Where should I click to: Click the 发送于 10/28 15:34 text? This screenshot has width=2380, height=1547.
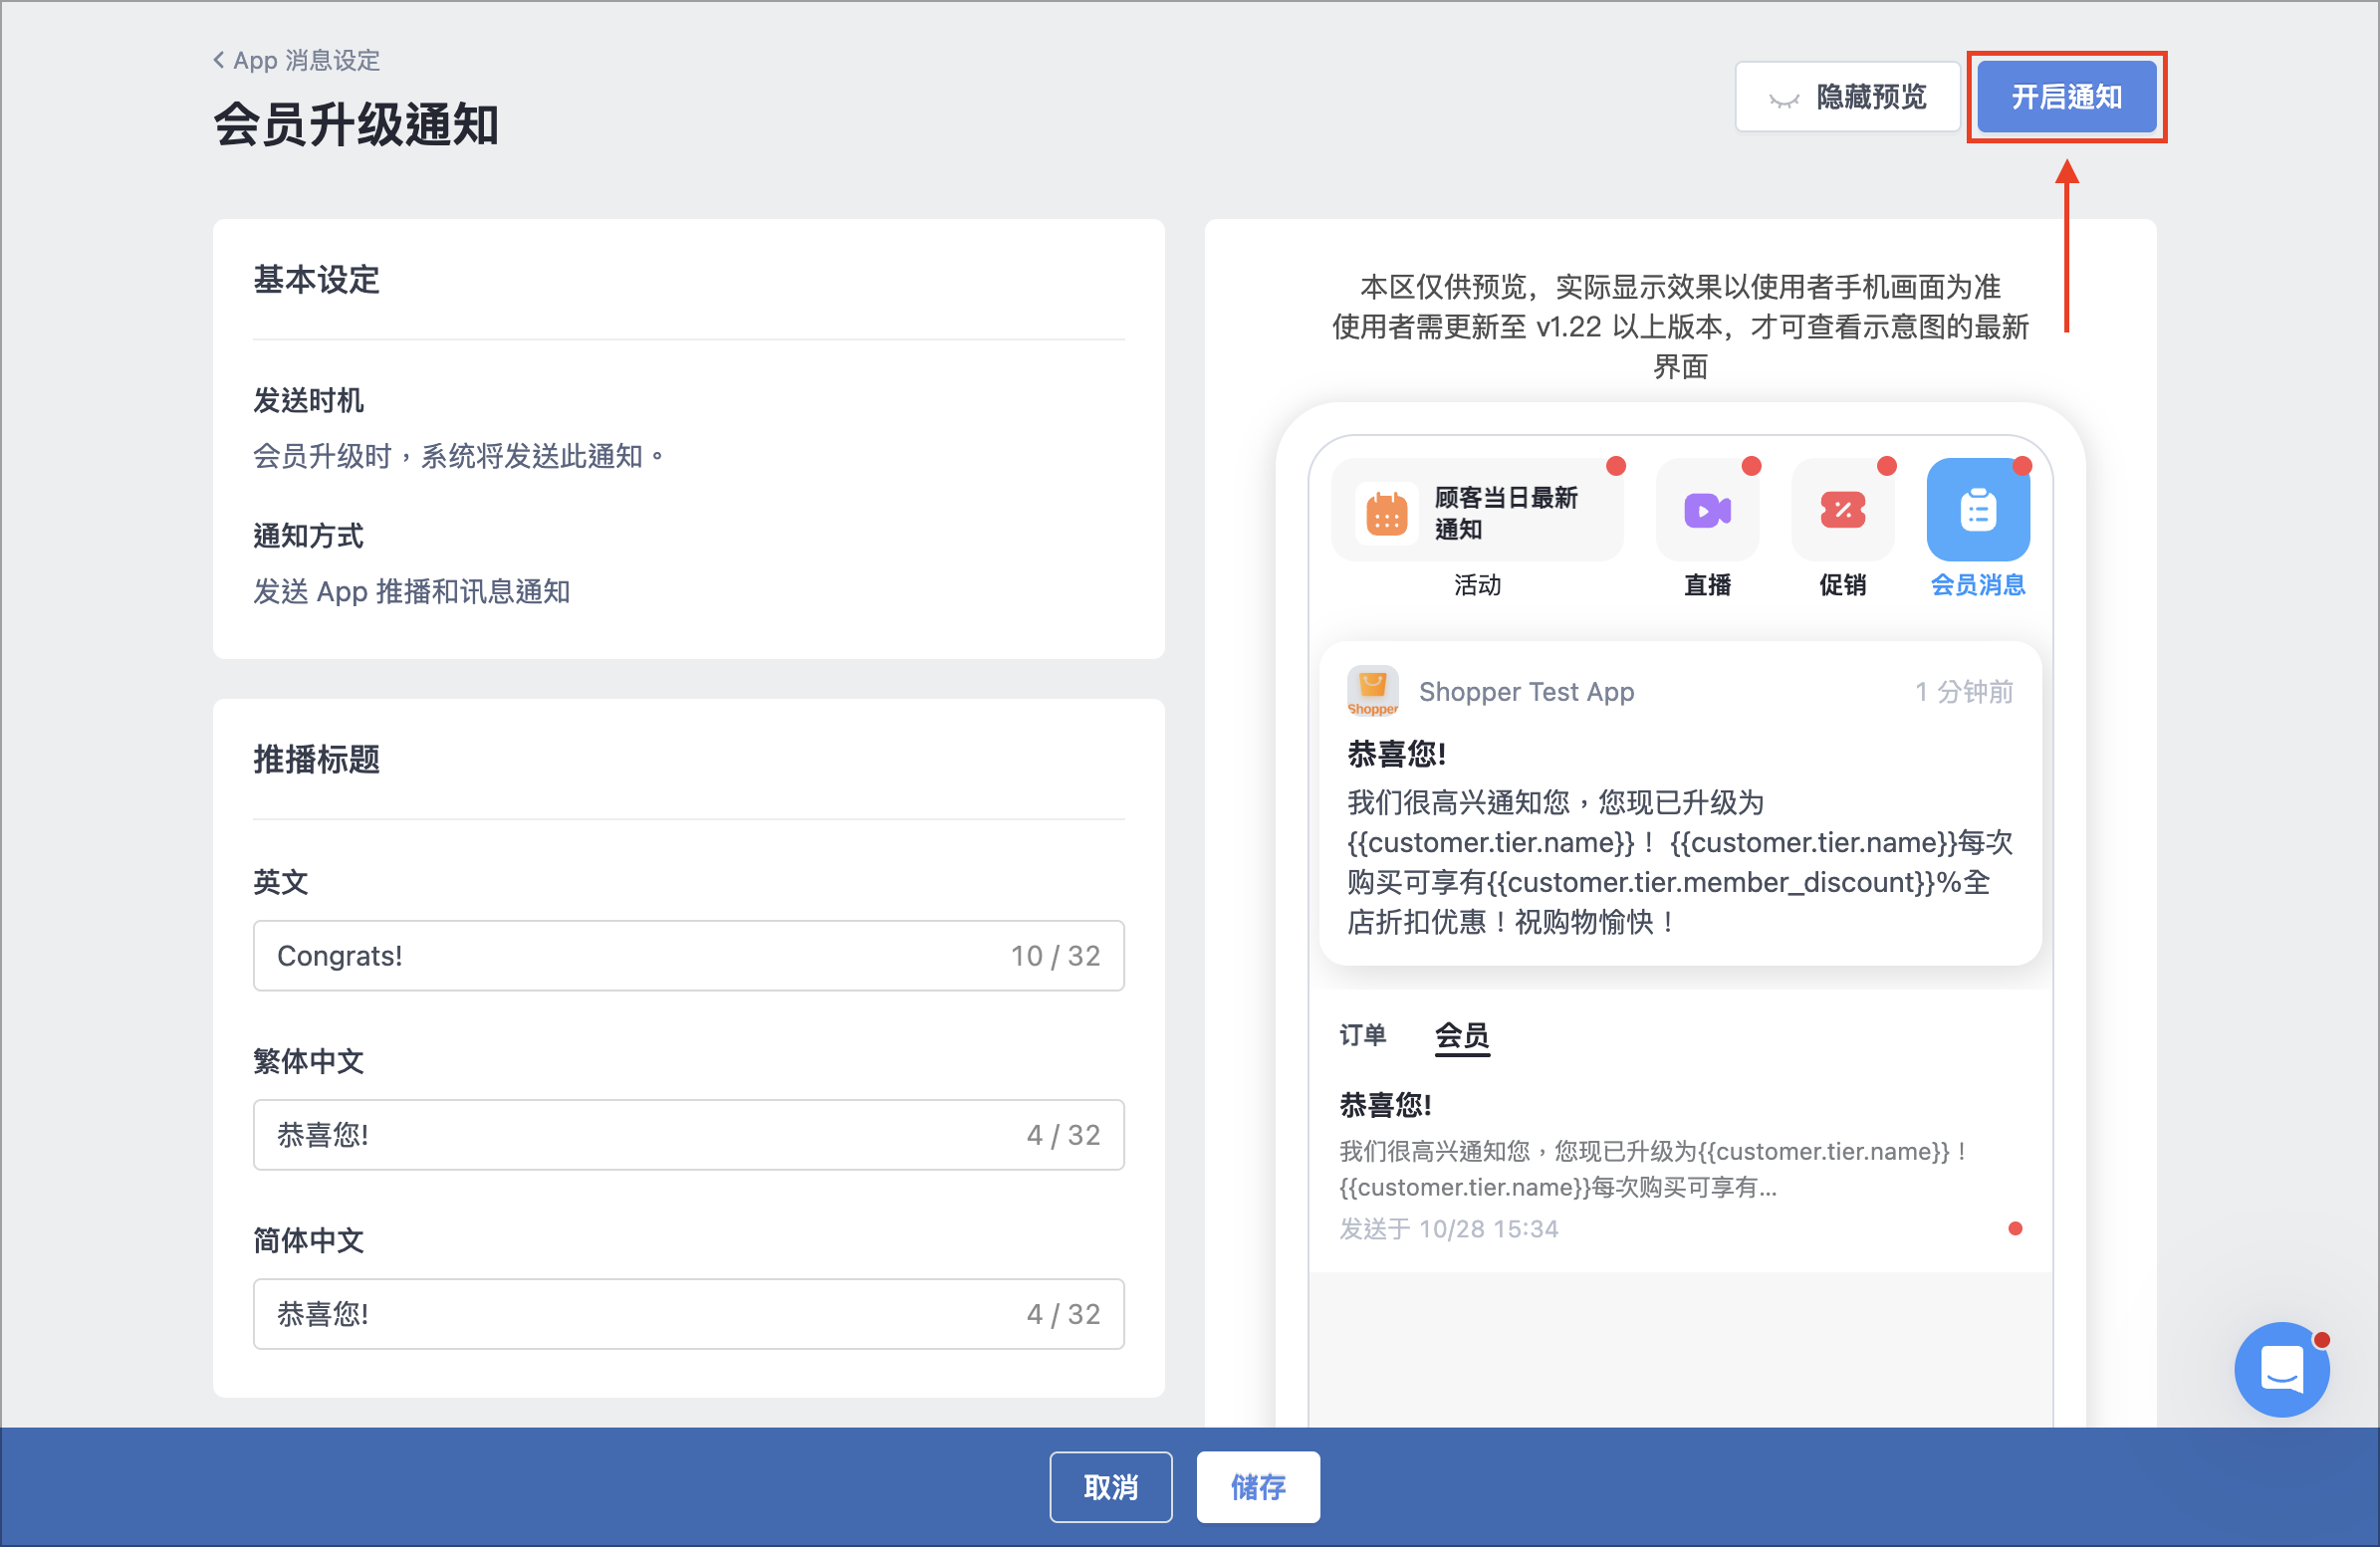[x=1448, y=1229]
